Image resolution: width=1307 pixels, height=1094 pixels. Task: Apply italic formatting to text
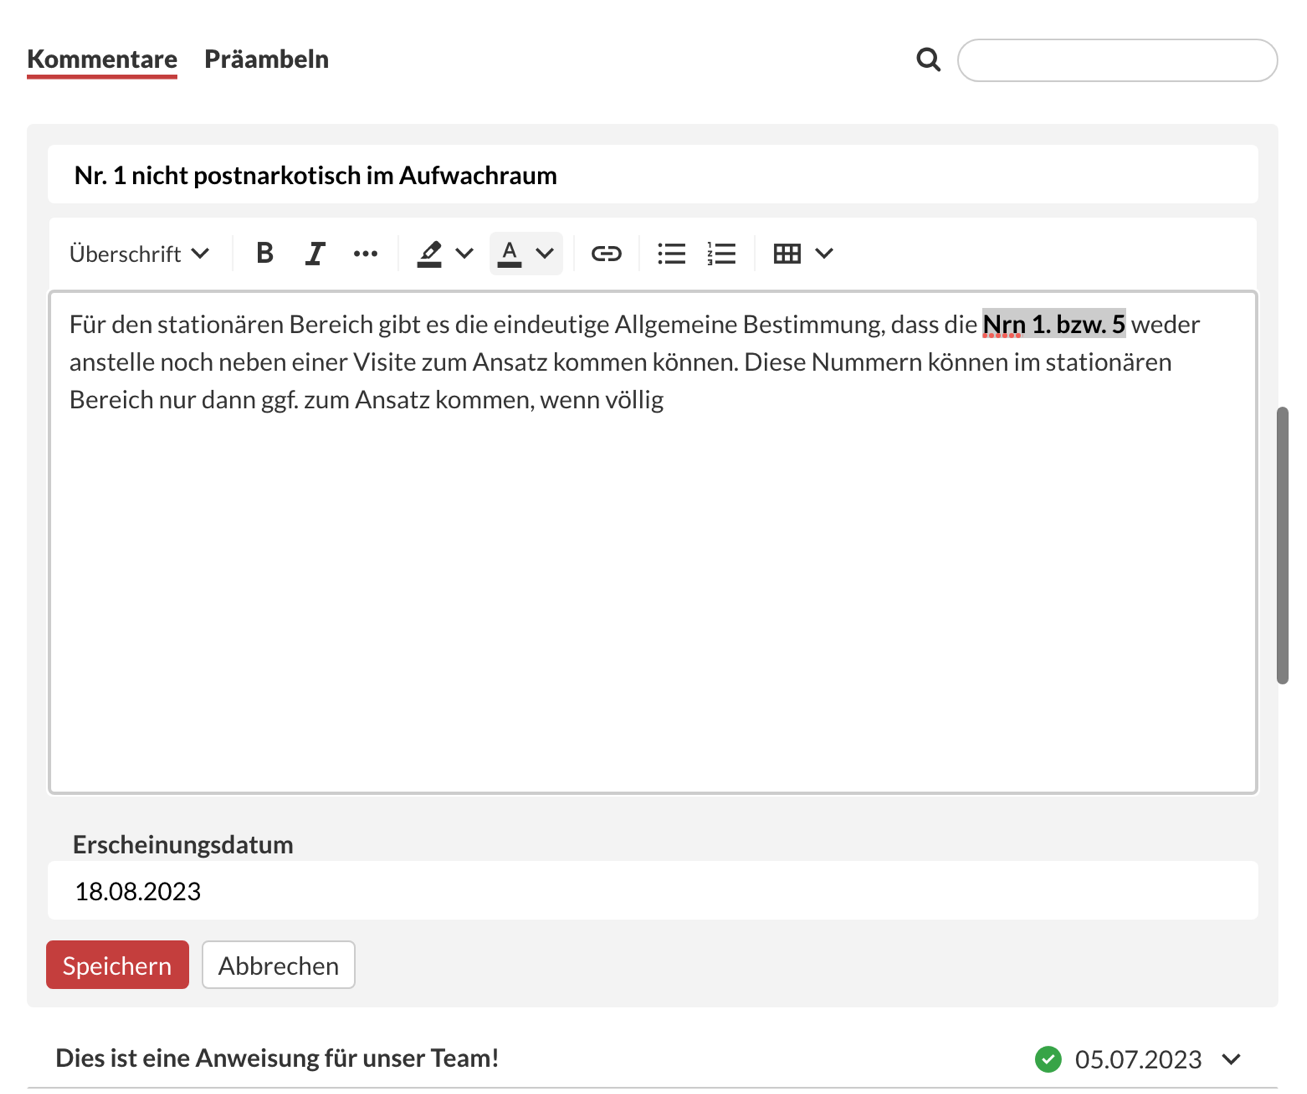[x=315, y=253]
